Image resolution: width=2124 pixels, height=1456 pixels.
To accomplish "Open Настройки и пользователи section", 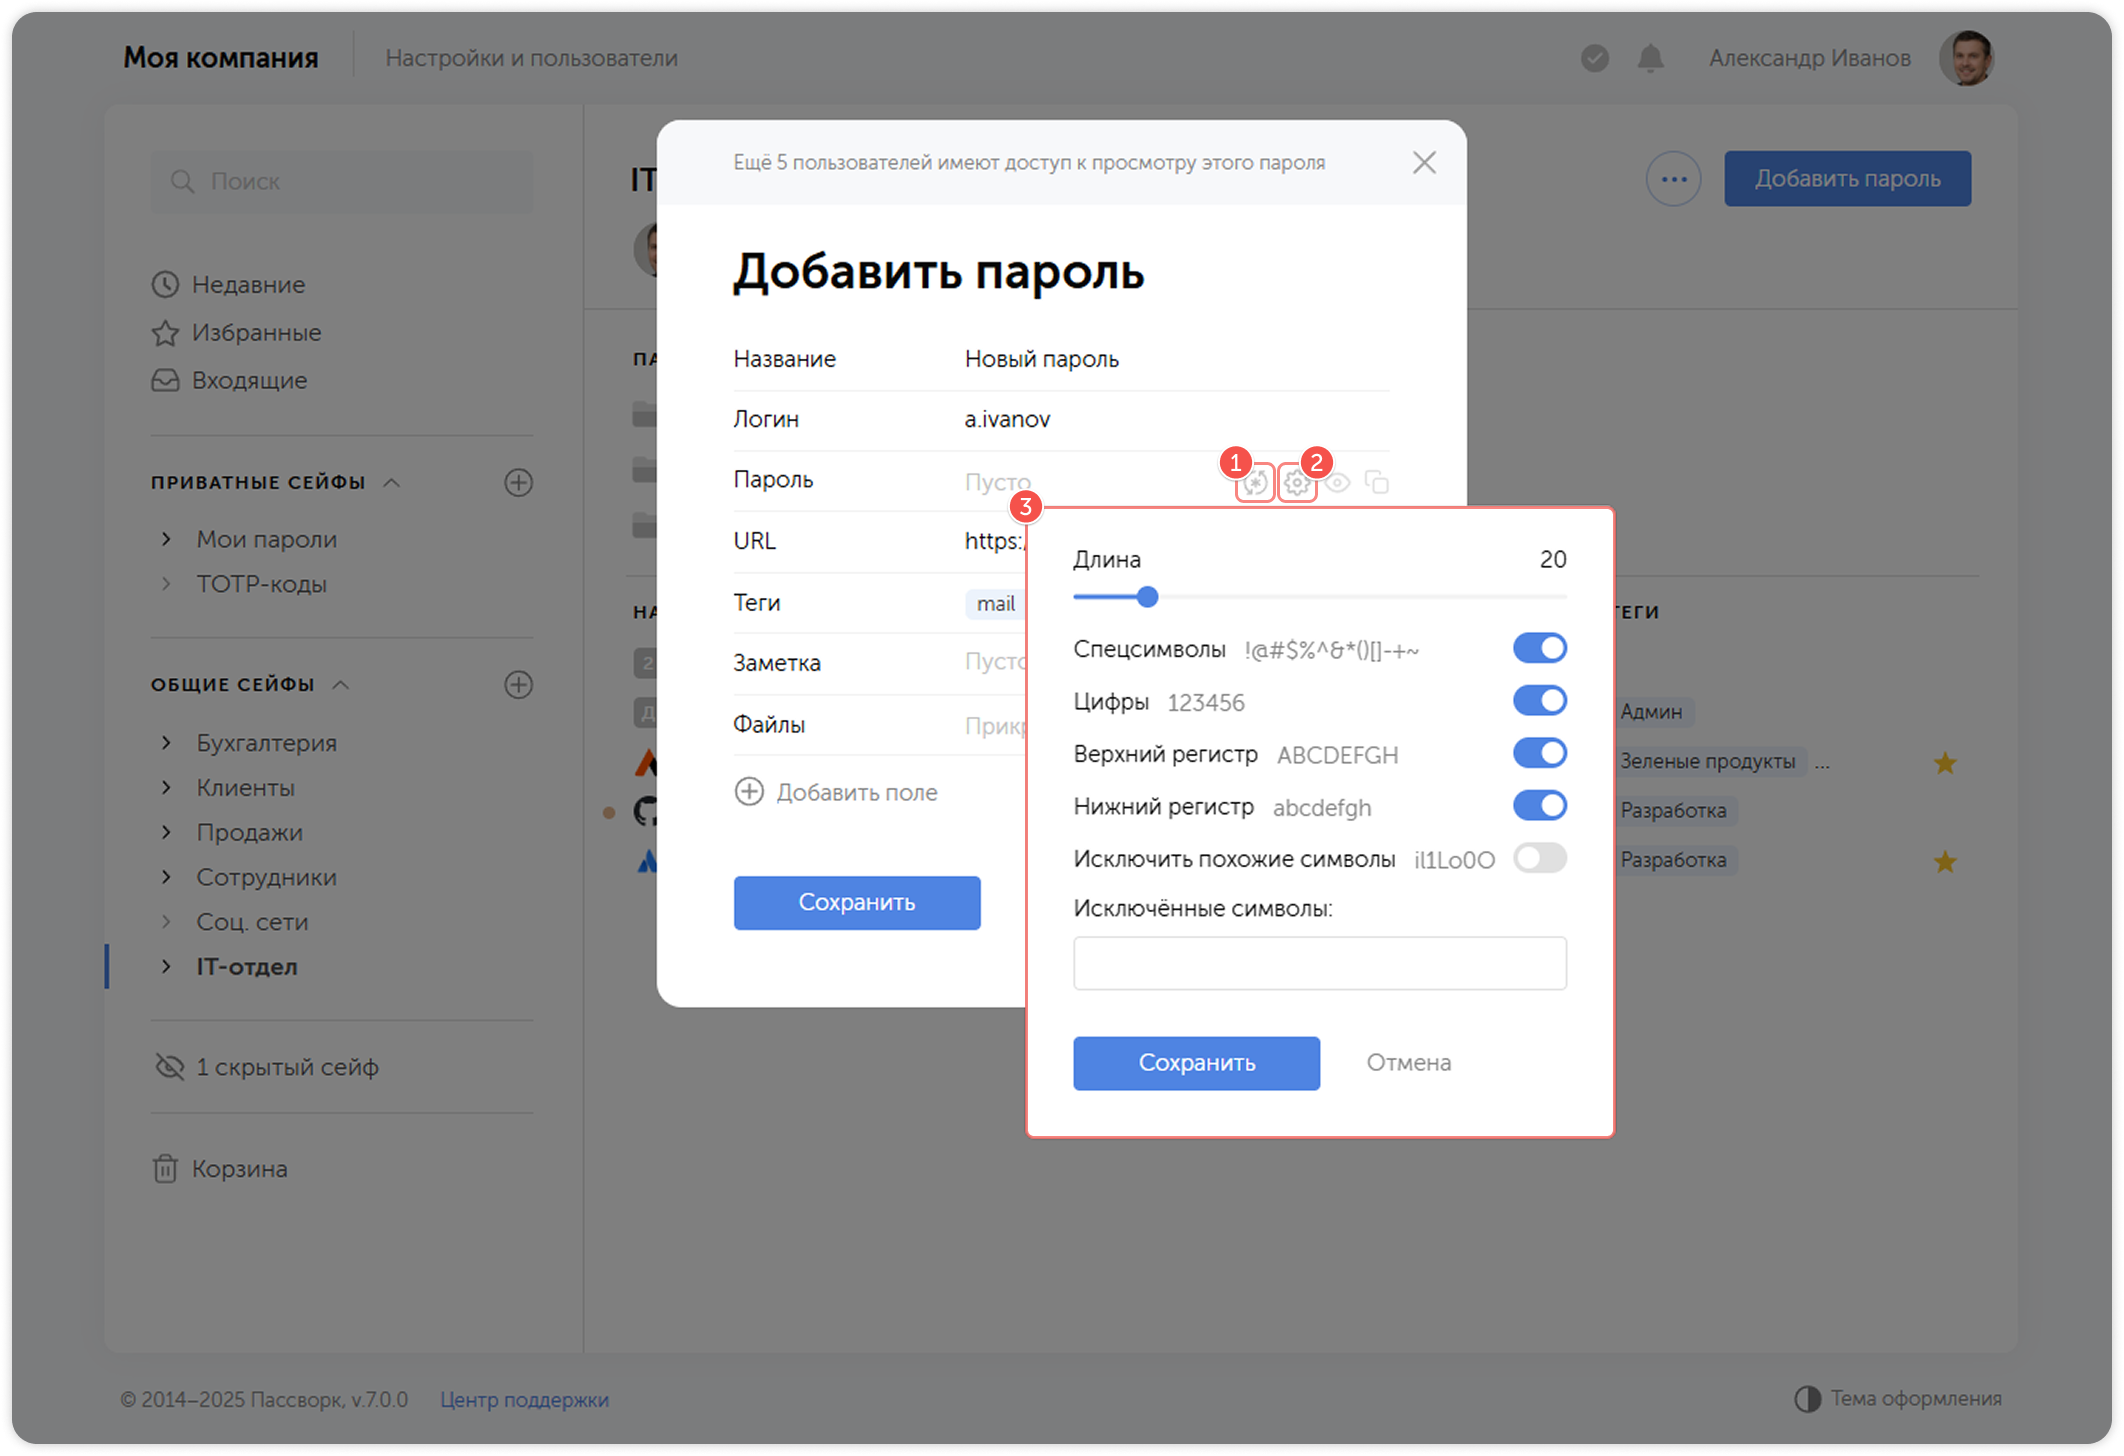I will (532, 58).
